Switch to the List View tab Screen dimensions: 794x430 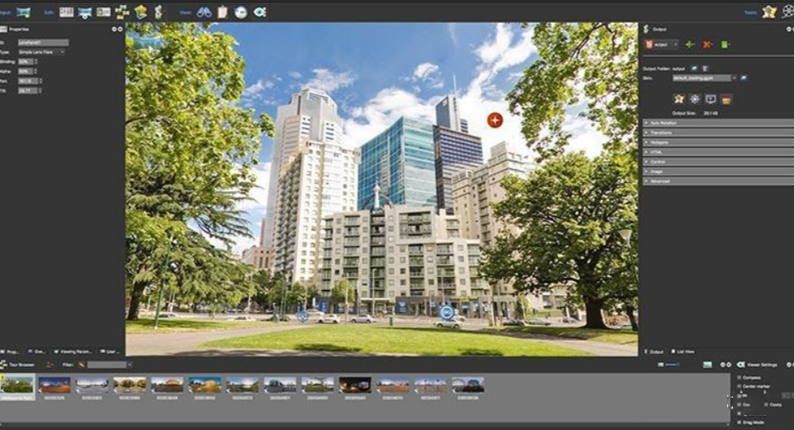683,351
